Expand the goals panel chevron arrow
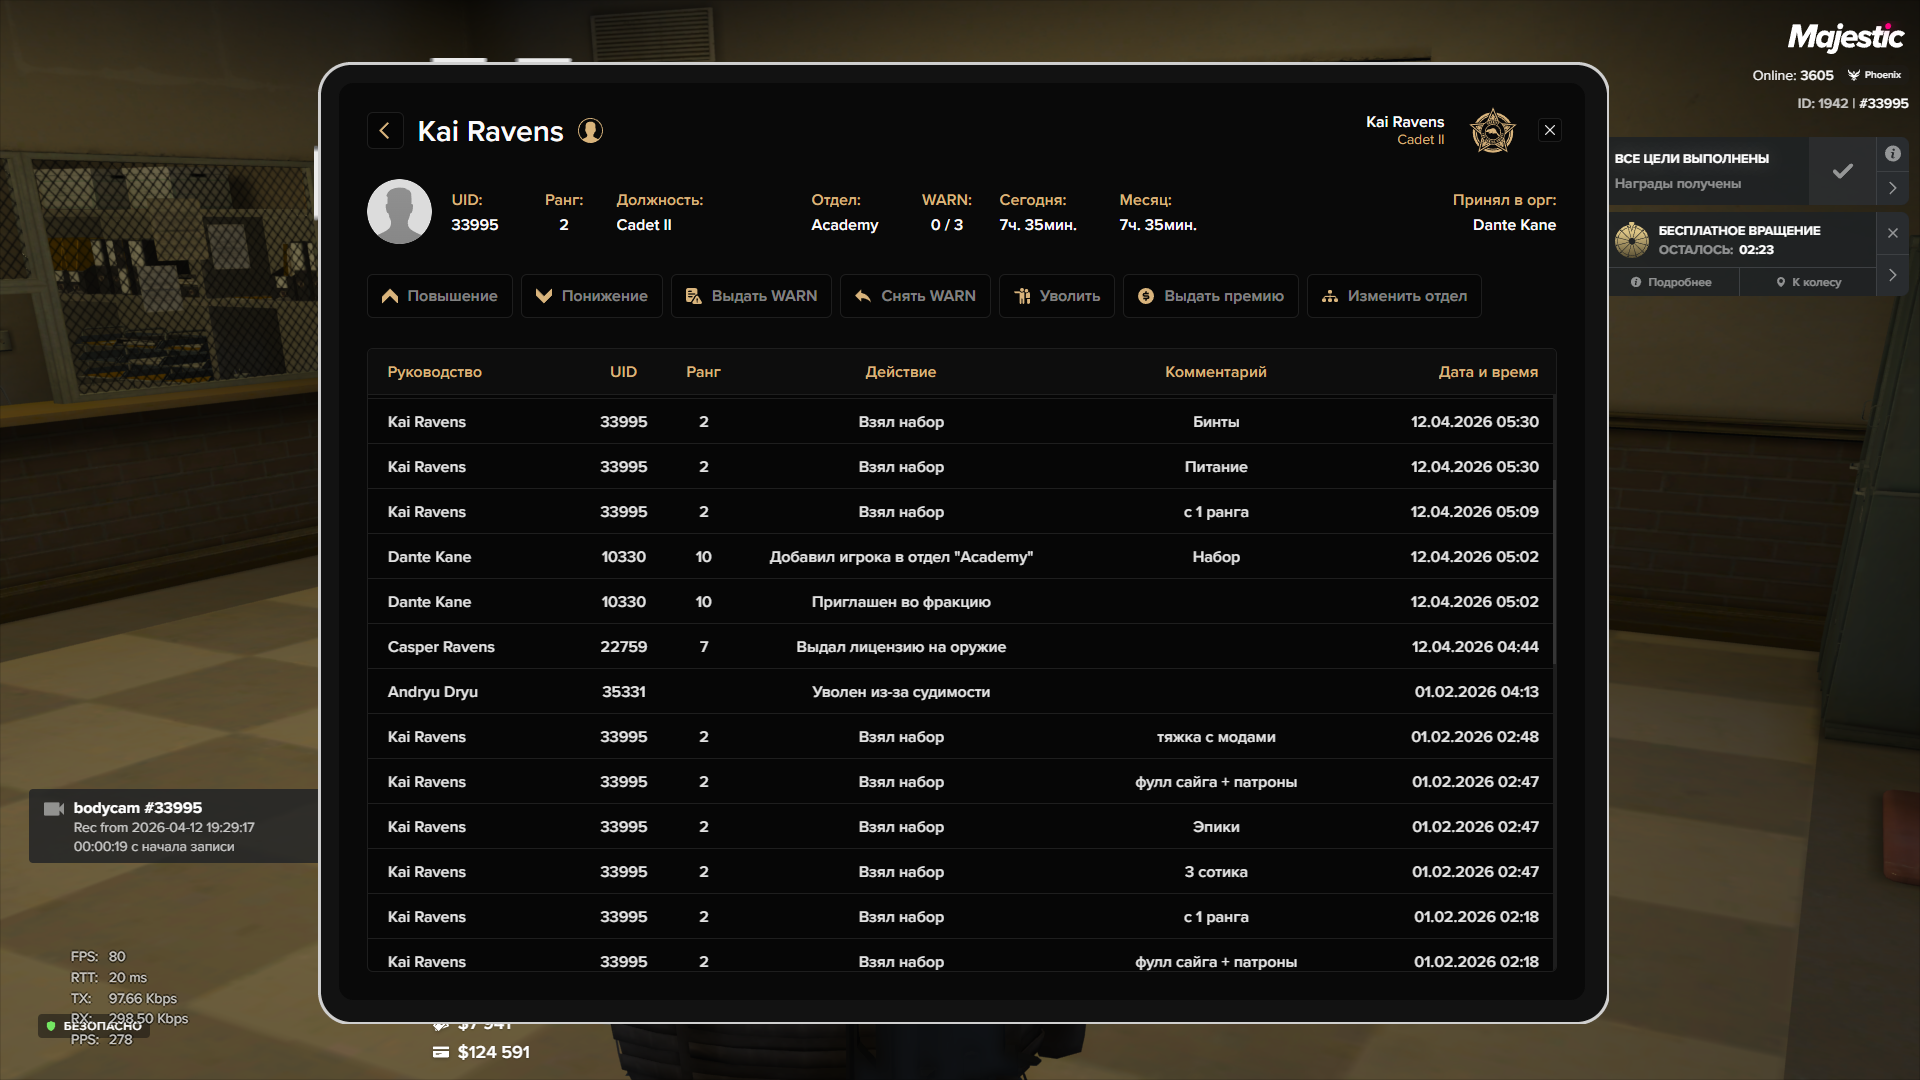Screen dimensions: 1920x1080 (x=1893, y=188)
